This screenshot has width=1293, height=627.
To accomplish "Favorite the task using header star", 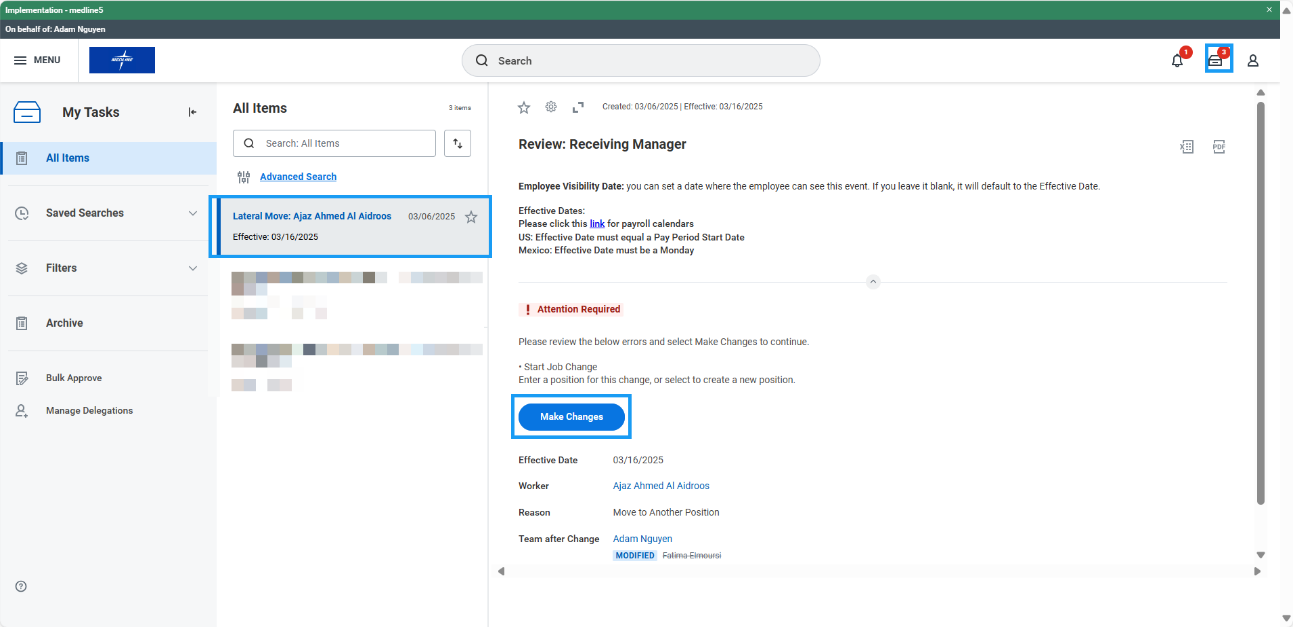I will 523,107.
